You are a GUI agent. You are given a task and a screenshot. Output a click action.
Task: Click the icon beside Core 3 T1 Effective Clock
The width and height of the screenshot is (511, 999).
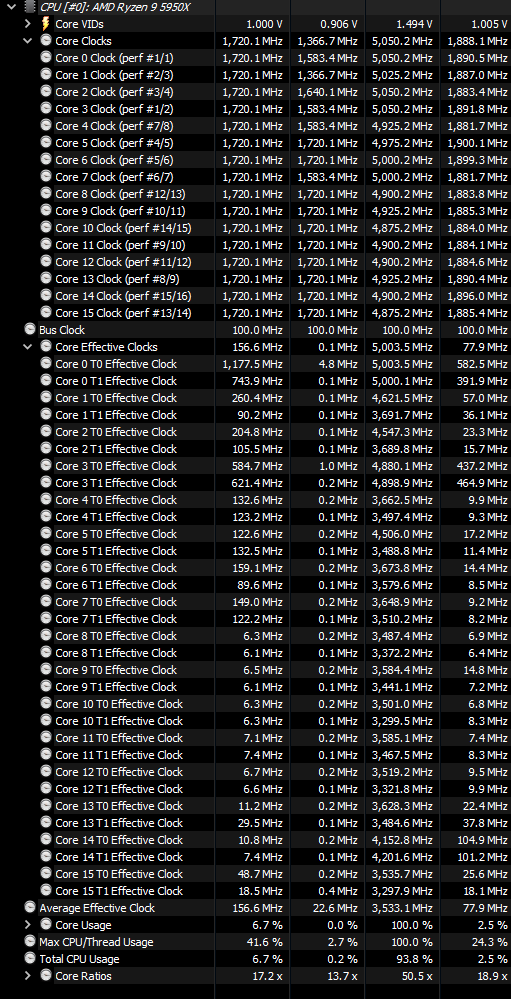click(45, 482)
